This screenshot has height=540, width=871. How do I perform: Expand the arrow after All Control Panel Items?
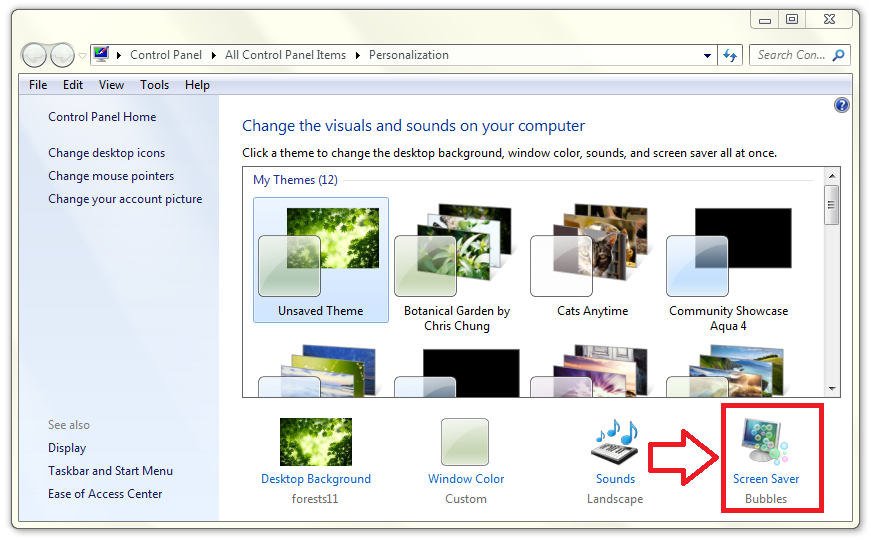click(x=358, y=56)
